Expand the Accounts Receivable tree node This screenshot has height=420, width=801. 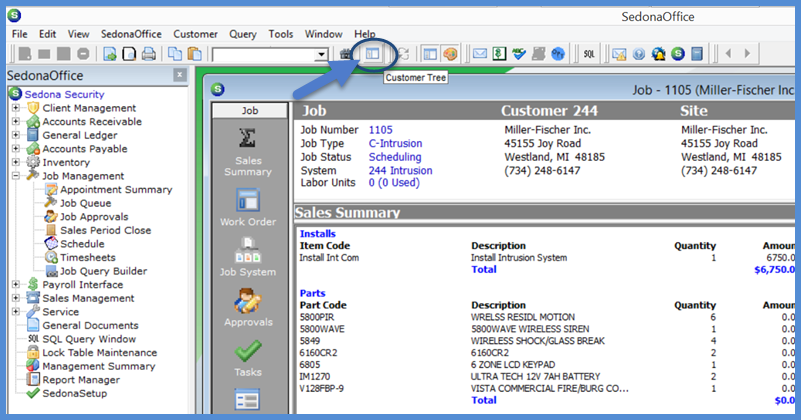16,122
